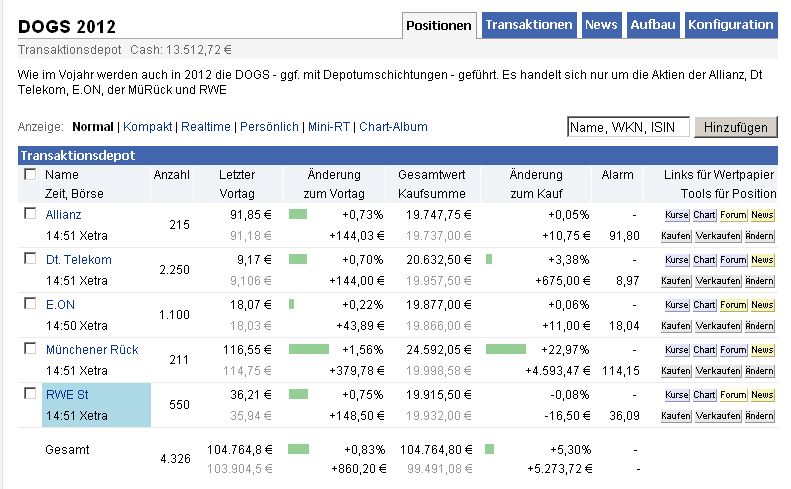Open the Münchener Rück stock link
Image resolution: width=791 pixels, height=489 pixels.
[x=92, y=349]
